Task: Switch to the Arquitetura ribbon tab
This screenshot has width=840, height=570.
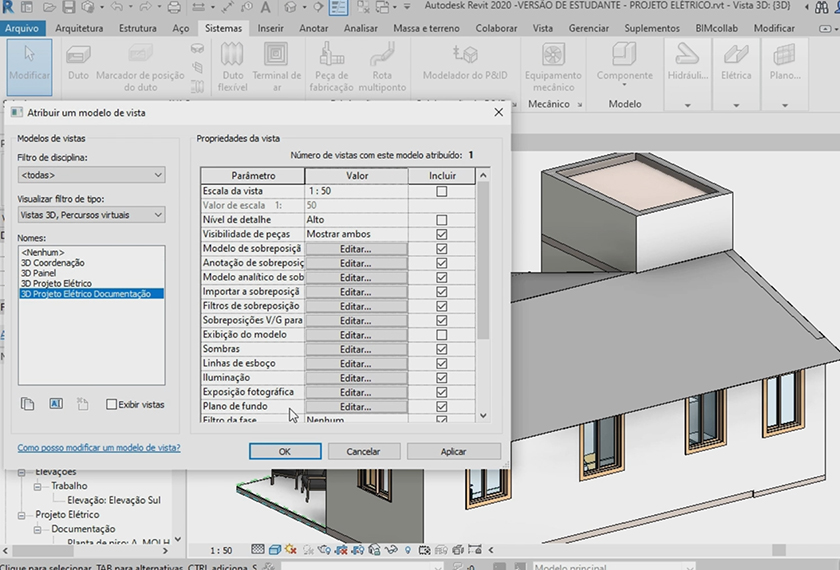Action: [x=84, y=28]
